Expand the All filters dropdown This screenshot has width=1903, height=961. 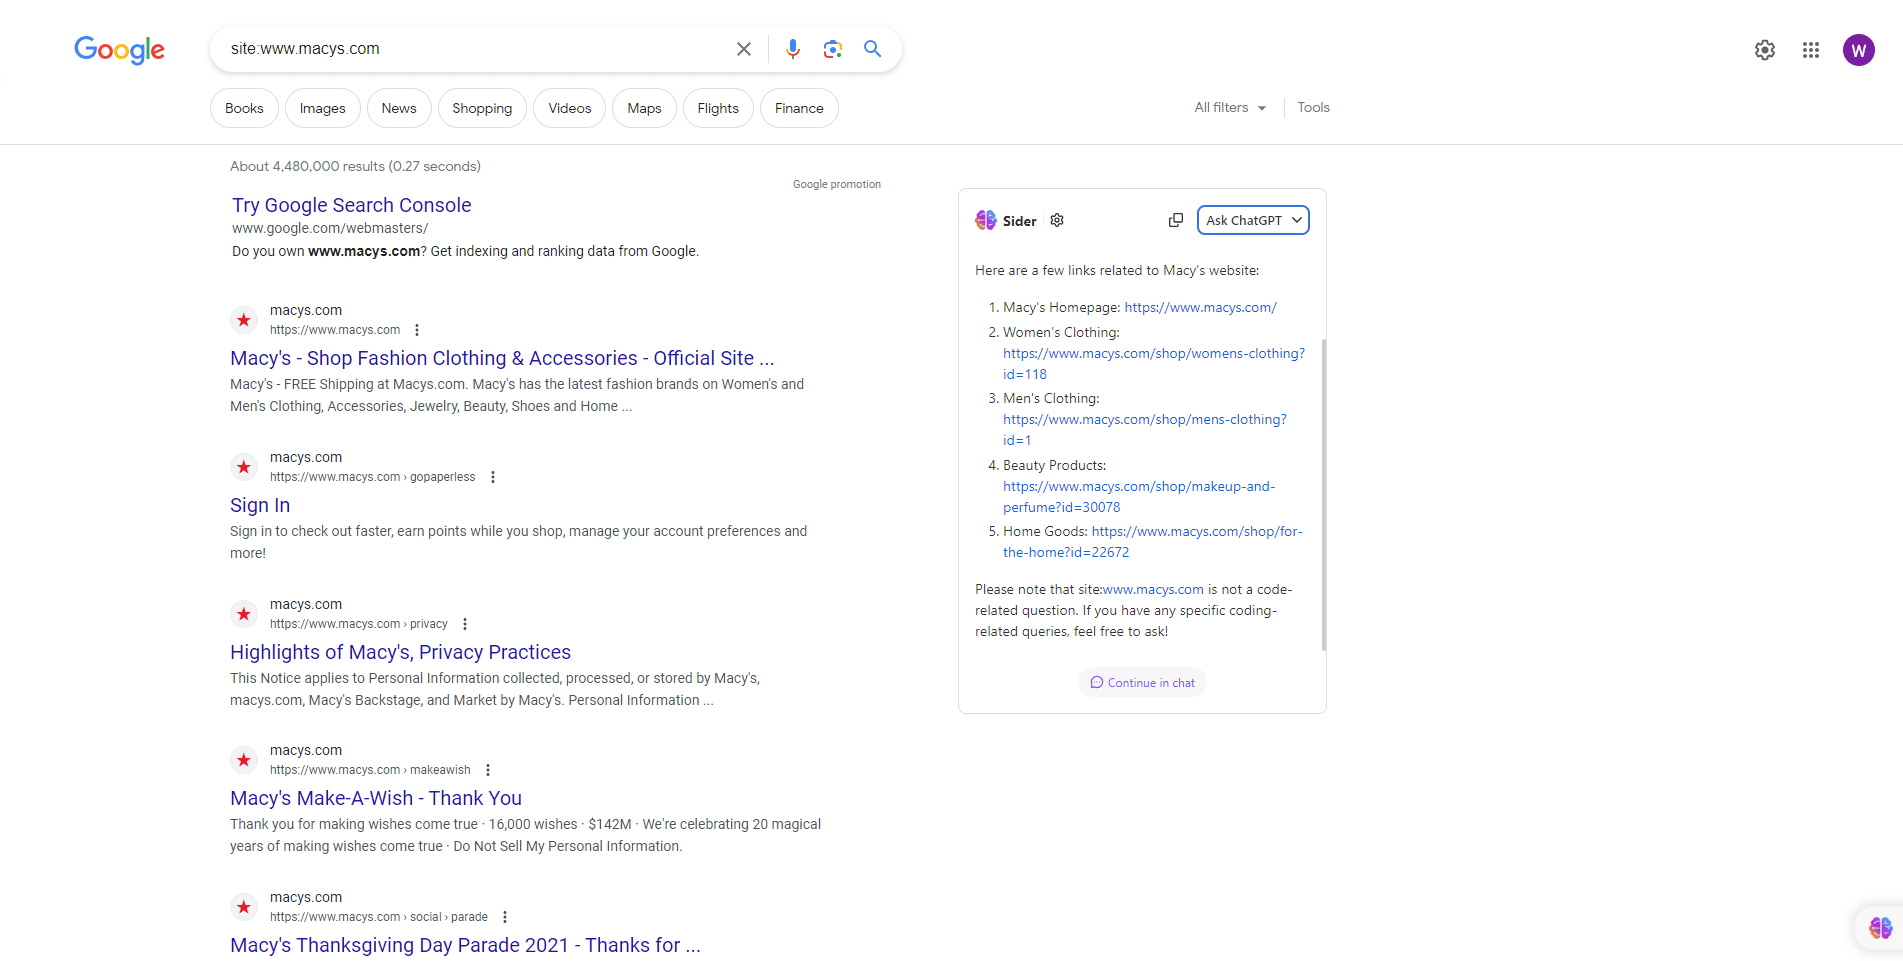(x=1230, y=108)
